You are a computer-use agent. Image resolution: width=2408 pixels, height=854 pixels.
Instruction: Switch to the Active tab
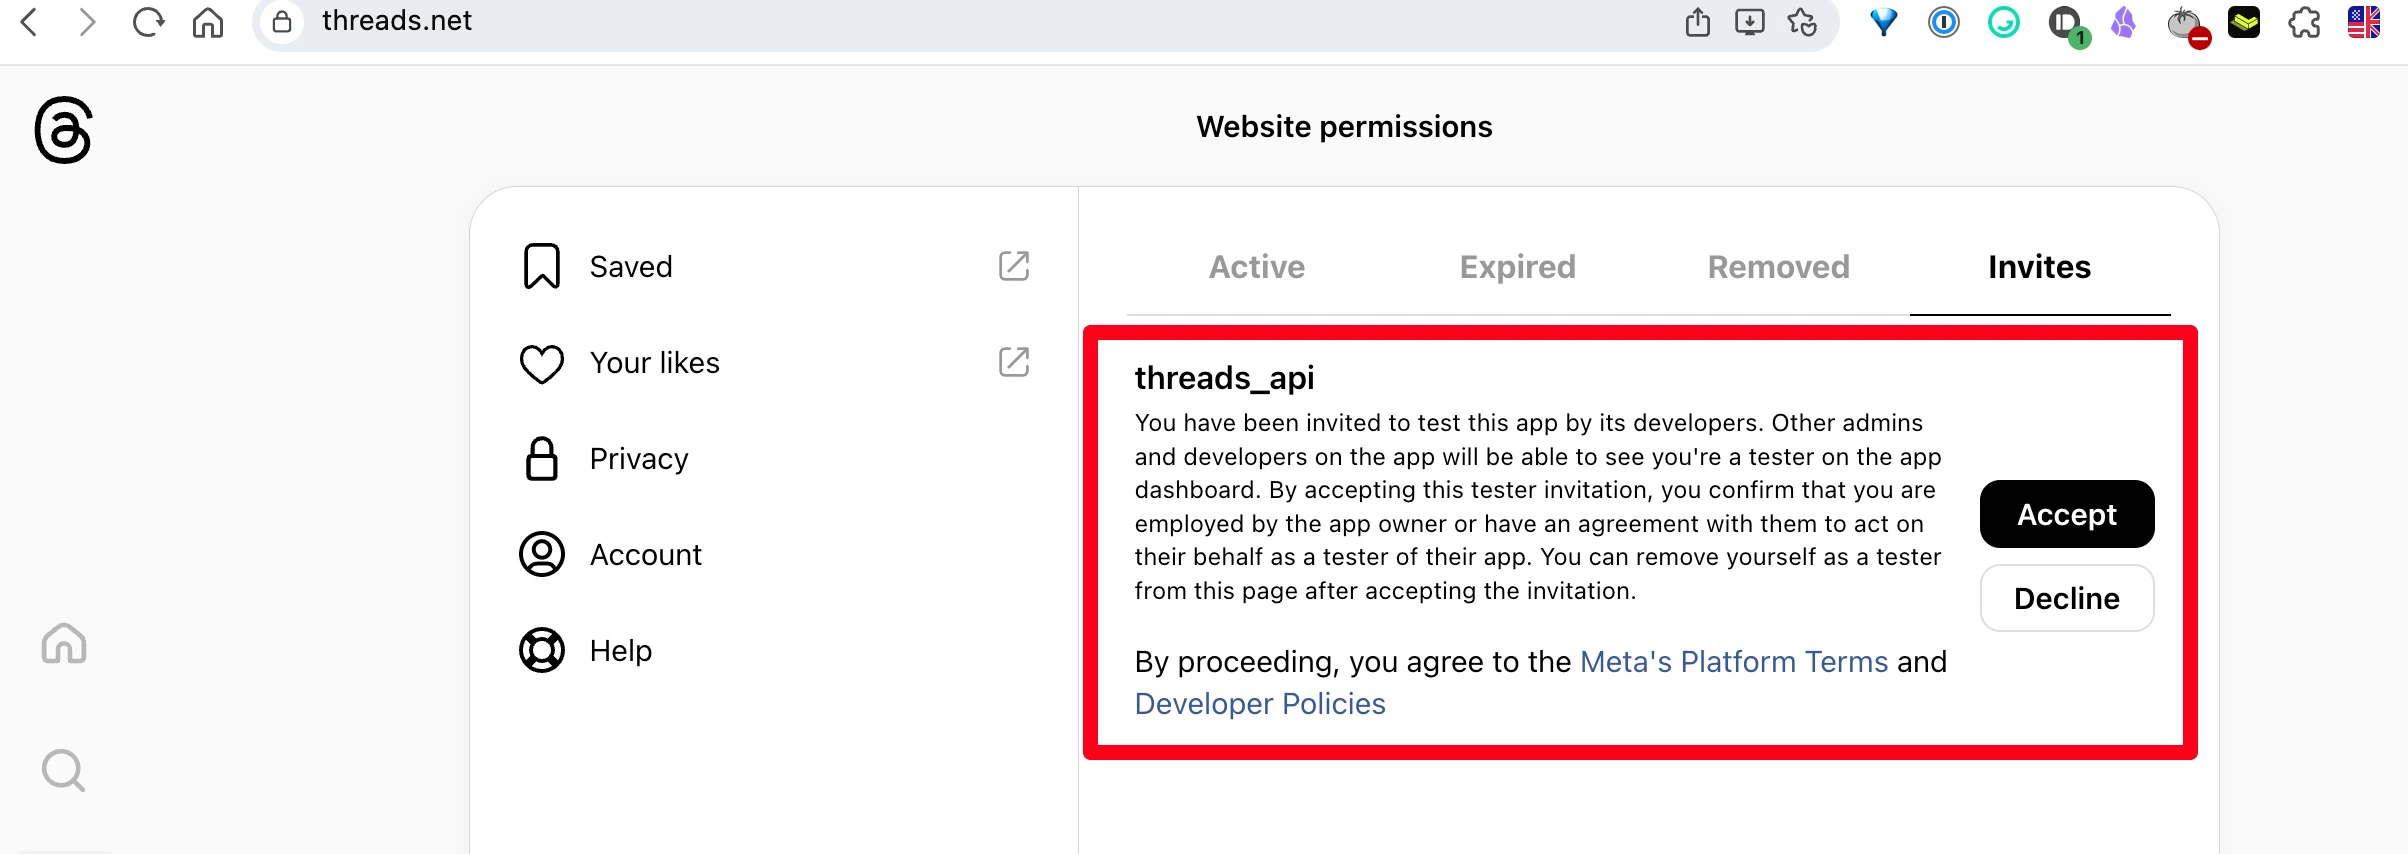(1257, 267)
